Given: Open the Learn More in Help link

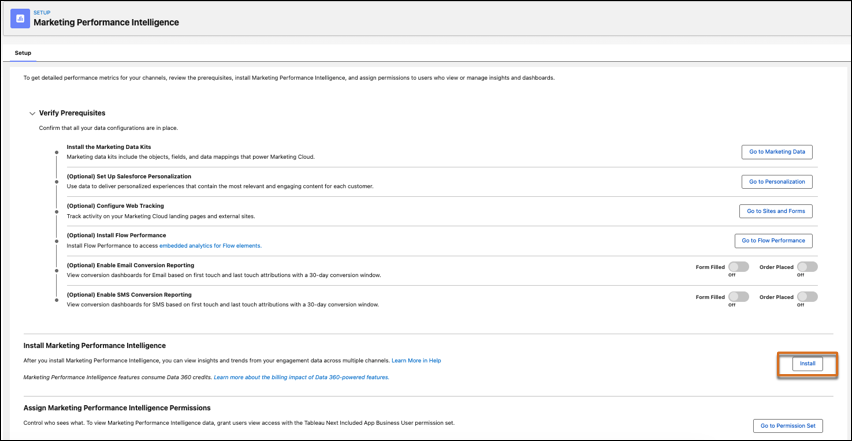Looking at the screenshot, I should coord(417,361).
